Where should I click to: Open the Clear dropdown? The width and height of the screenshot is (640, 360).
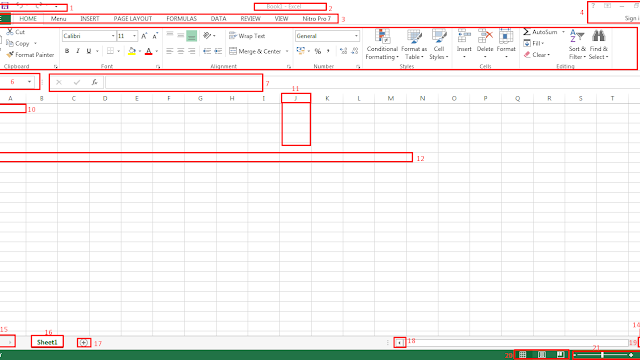[537, 55]
